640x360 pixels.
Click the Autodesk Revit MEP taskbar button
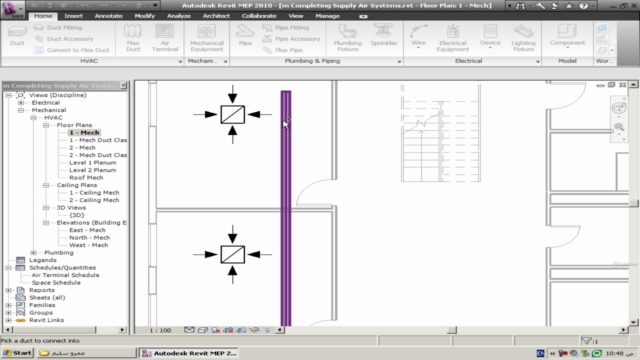point(189,353)
